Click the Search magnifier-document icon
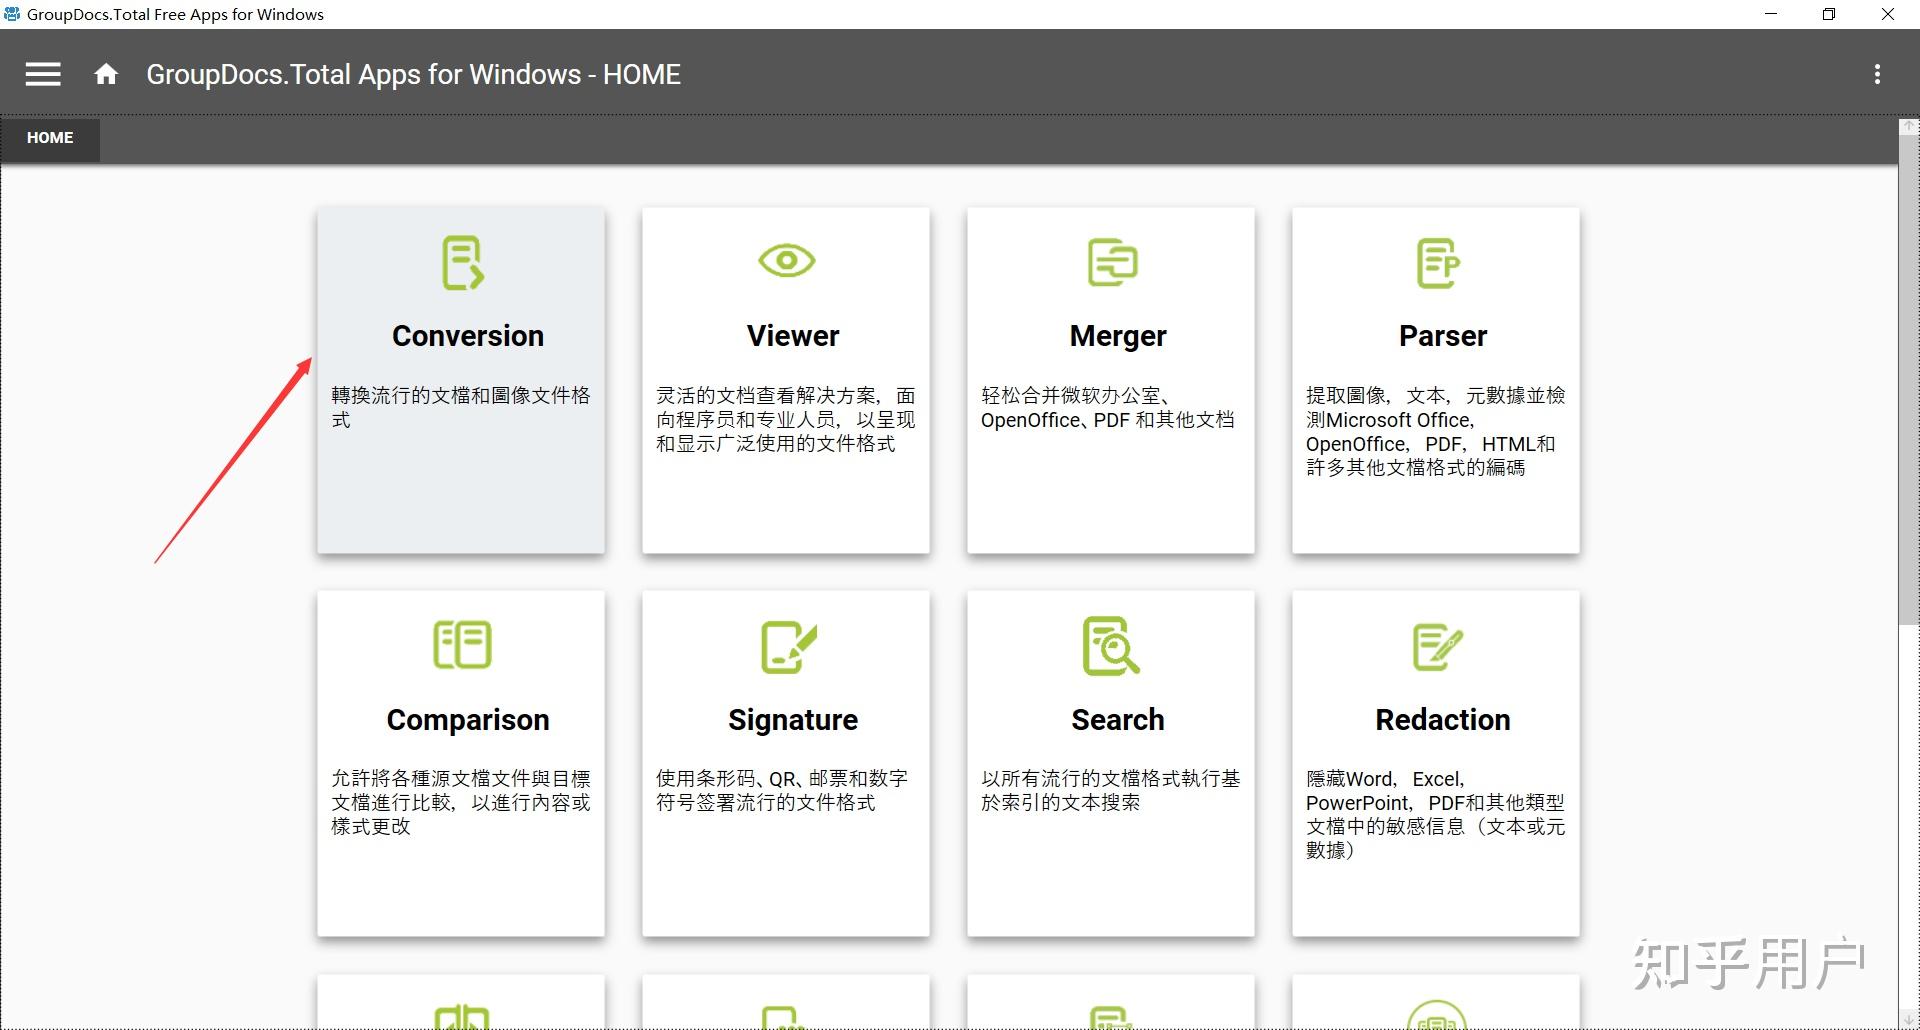 click(x=1113, y=645)
